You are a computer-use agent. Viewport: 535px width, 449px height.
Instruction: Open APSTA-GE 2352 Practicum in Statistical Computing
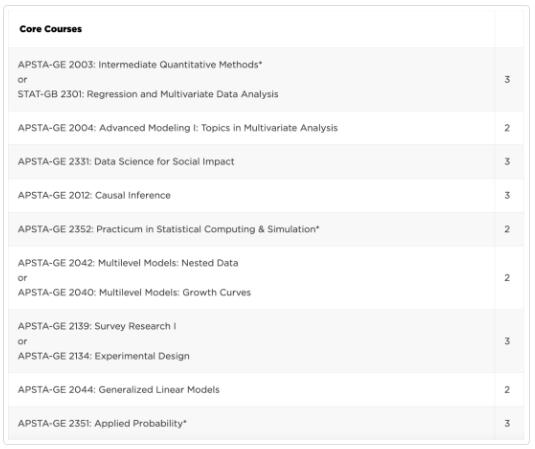(169, 229)
